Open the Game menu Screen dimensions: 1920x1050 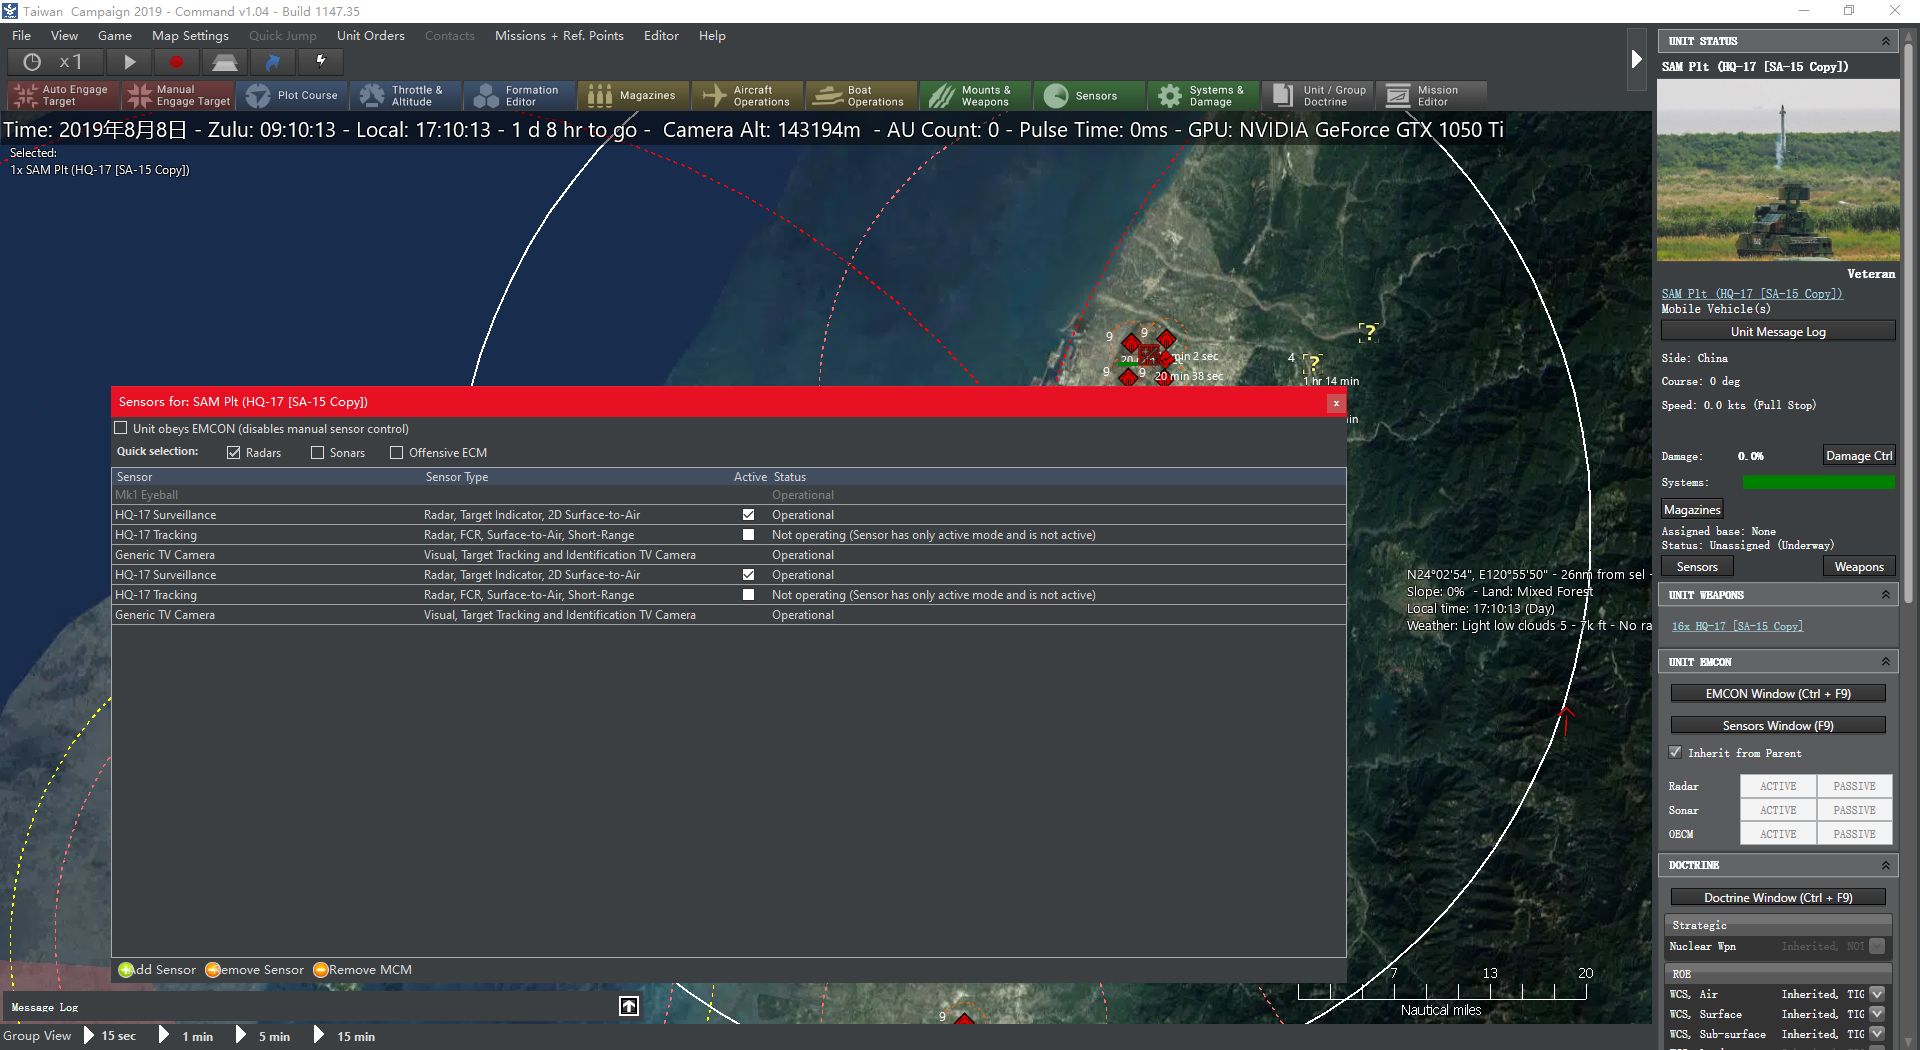point(114,35)
